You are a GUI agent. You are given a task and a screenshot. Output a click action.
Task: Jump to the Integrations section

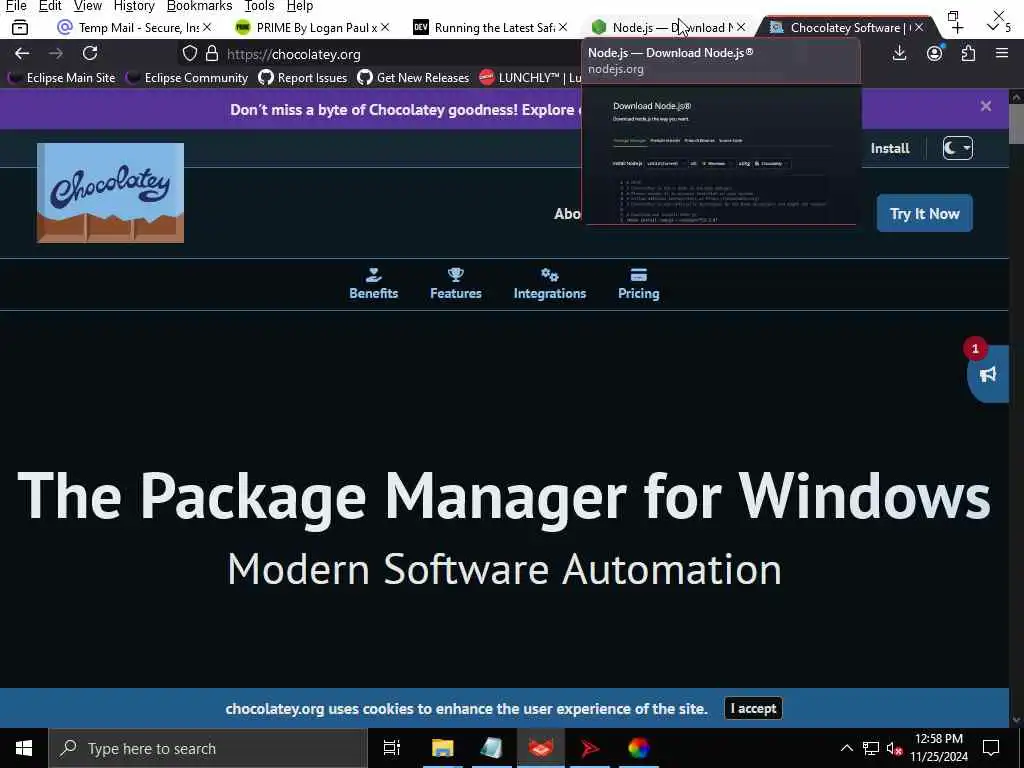550,284
